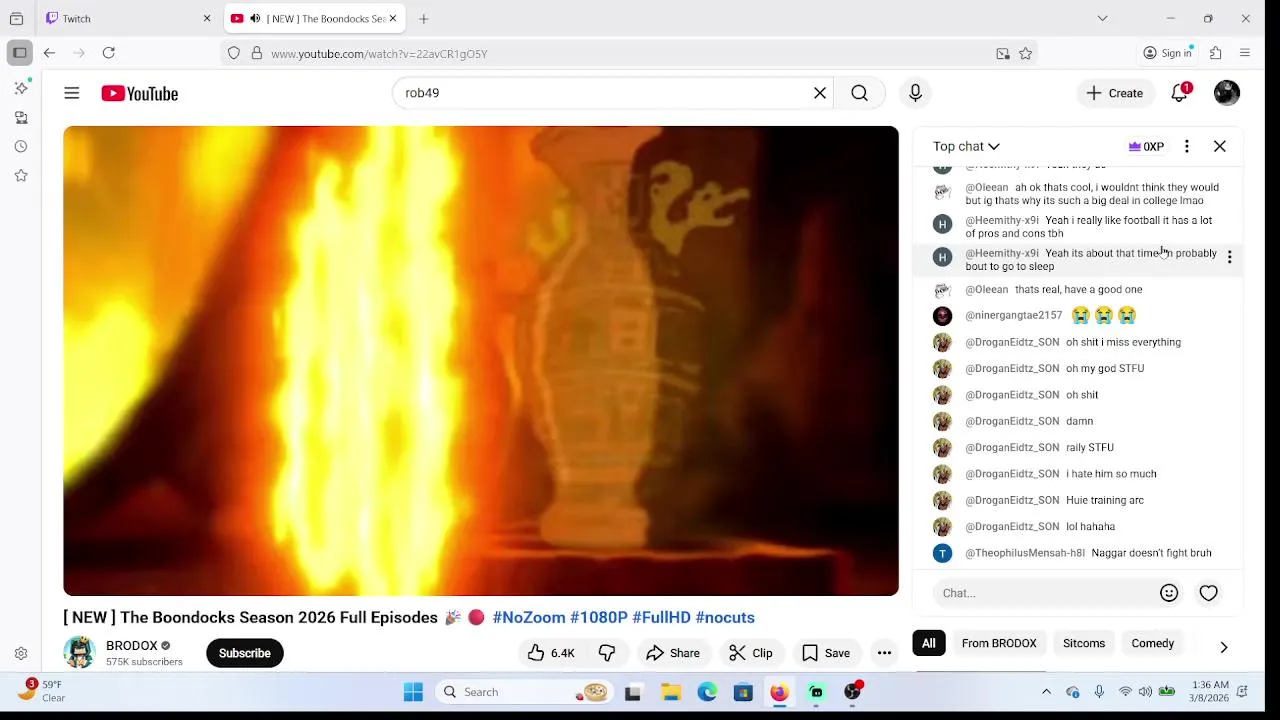Open browser extensions menu
The width and height of the screenshot is (1280, 720).
(1216, 53)
